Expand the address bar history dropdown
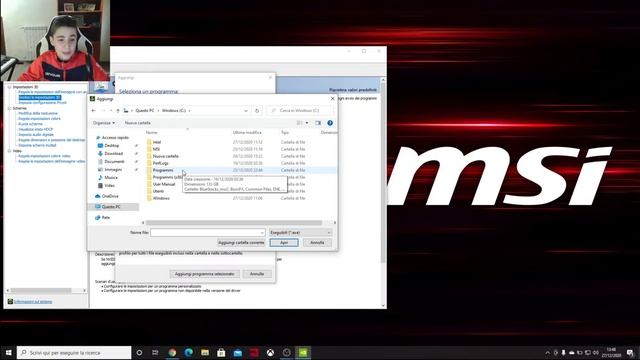 [x=246, y=111]
